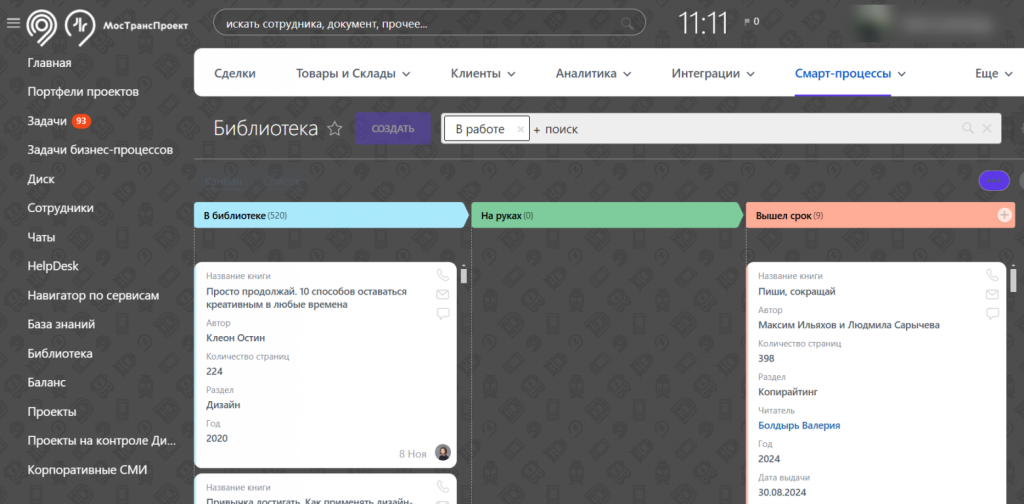The width and height of the screenshot is (1024, 504).
Task: Click the phone icon on Клеон Остин card
Action: click(x=443, y=275)
